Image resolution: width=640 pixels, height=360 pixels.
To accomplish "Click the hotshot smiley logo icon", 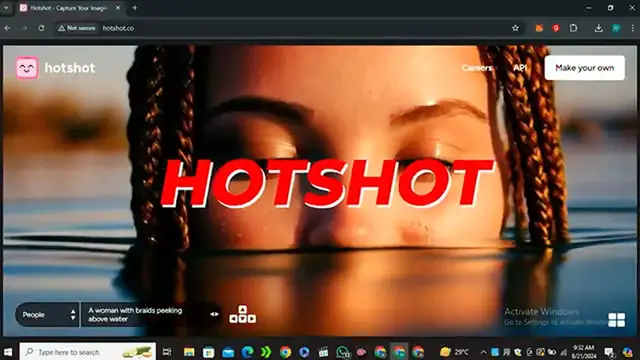I will tap(27, 68).
